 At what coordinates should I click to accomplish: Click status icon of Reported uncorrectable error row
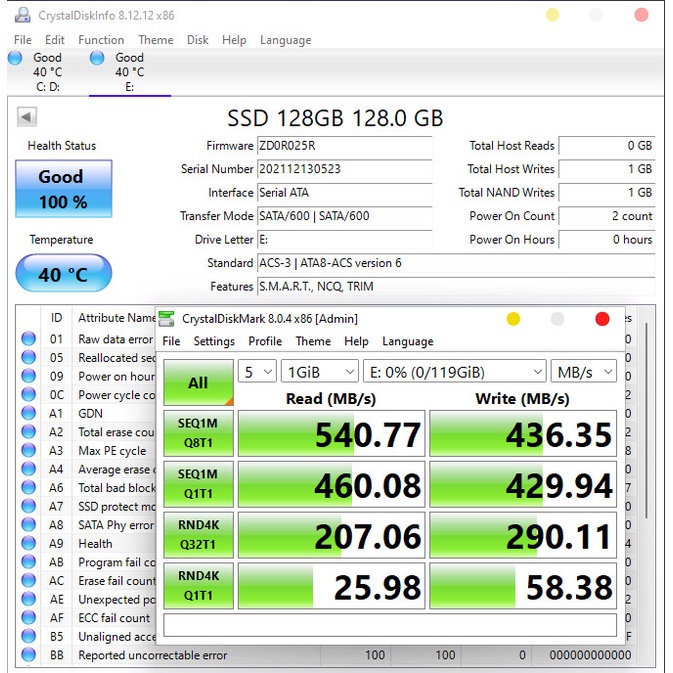pos(29,655)
